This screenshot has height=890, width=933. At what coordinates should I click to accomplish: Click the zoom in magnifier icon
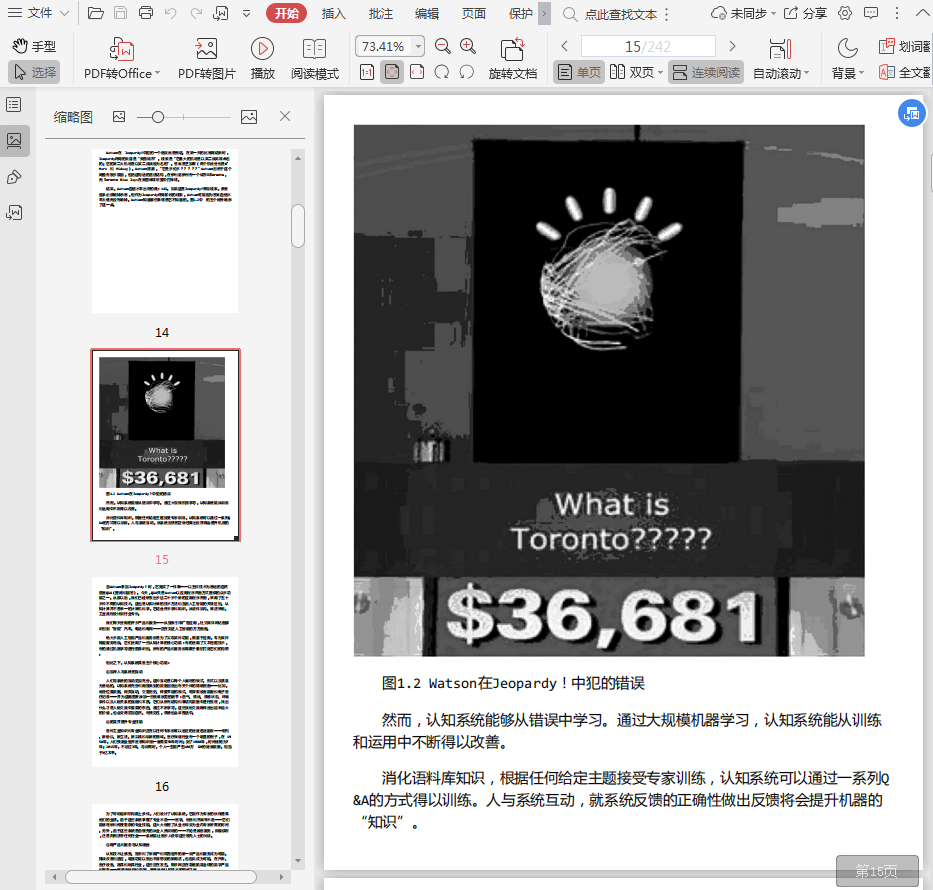pos(468,46)
